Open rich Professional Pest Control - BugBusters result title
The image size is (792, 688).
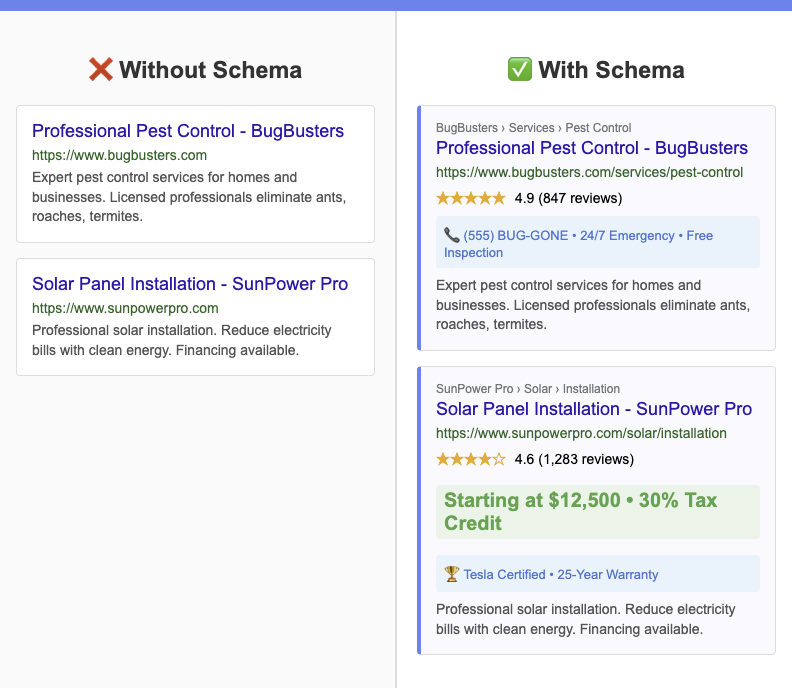(x=592, y=148)
